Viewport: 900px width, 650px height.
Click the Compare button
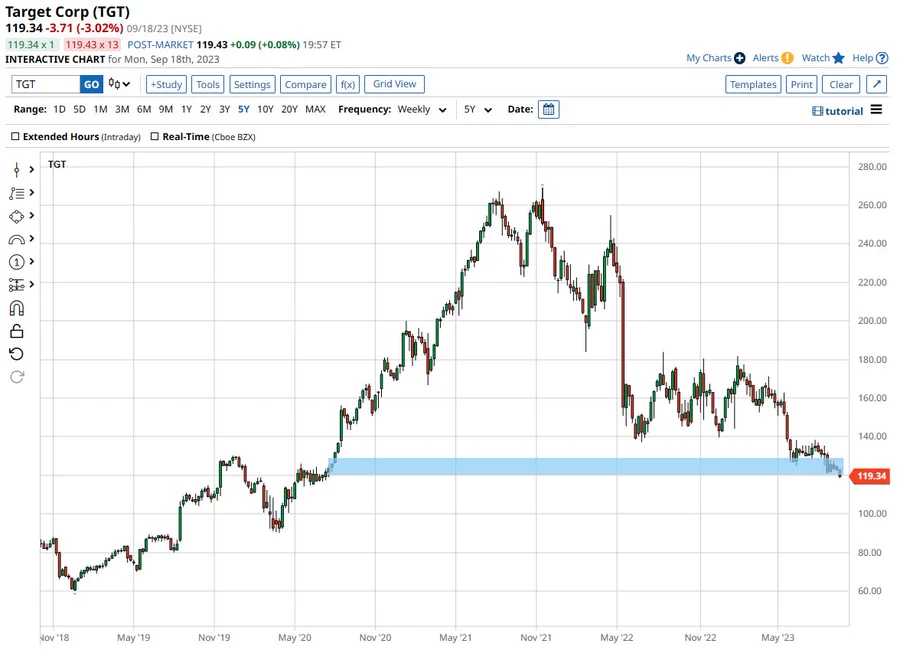305,84
